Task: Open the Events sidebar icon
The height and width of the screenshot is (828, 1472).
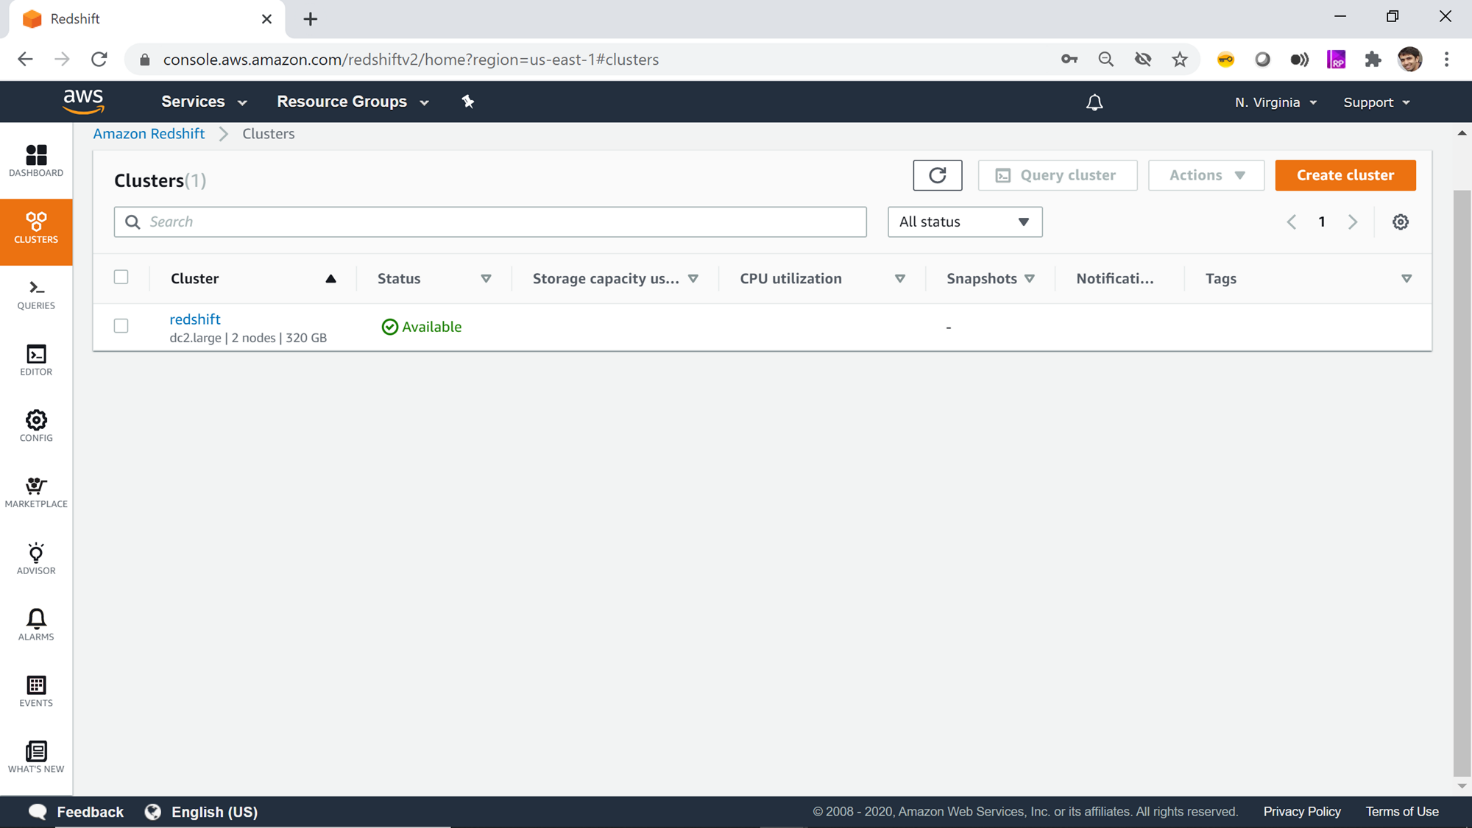Action: point(36,691)
